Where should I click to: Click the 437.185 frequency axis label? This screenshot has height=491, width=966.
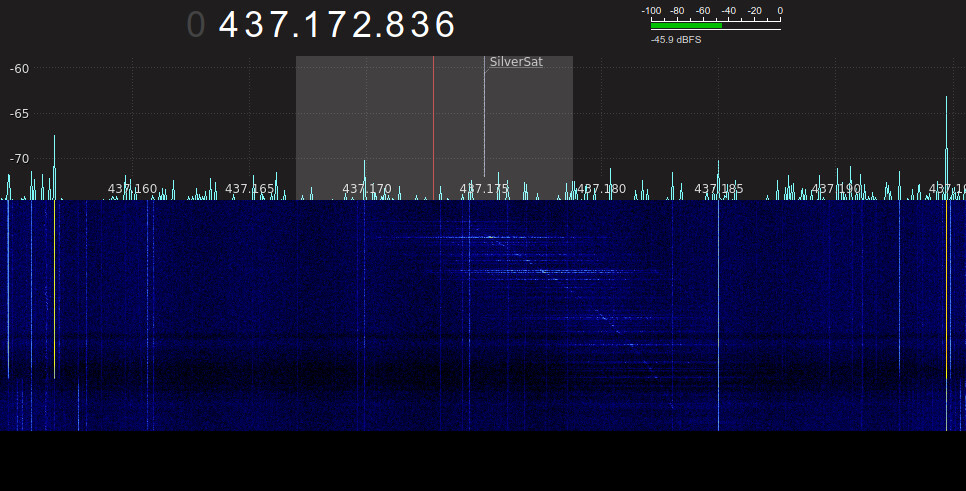coord(718,189)
